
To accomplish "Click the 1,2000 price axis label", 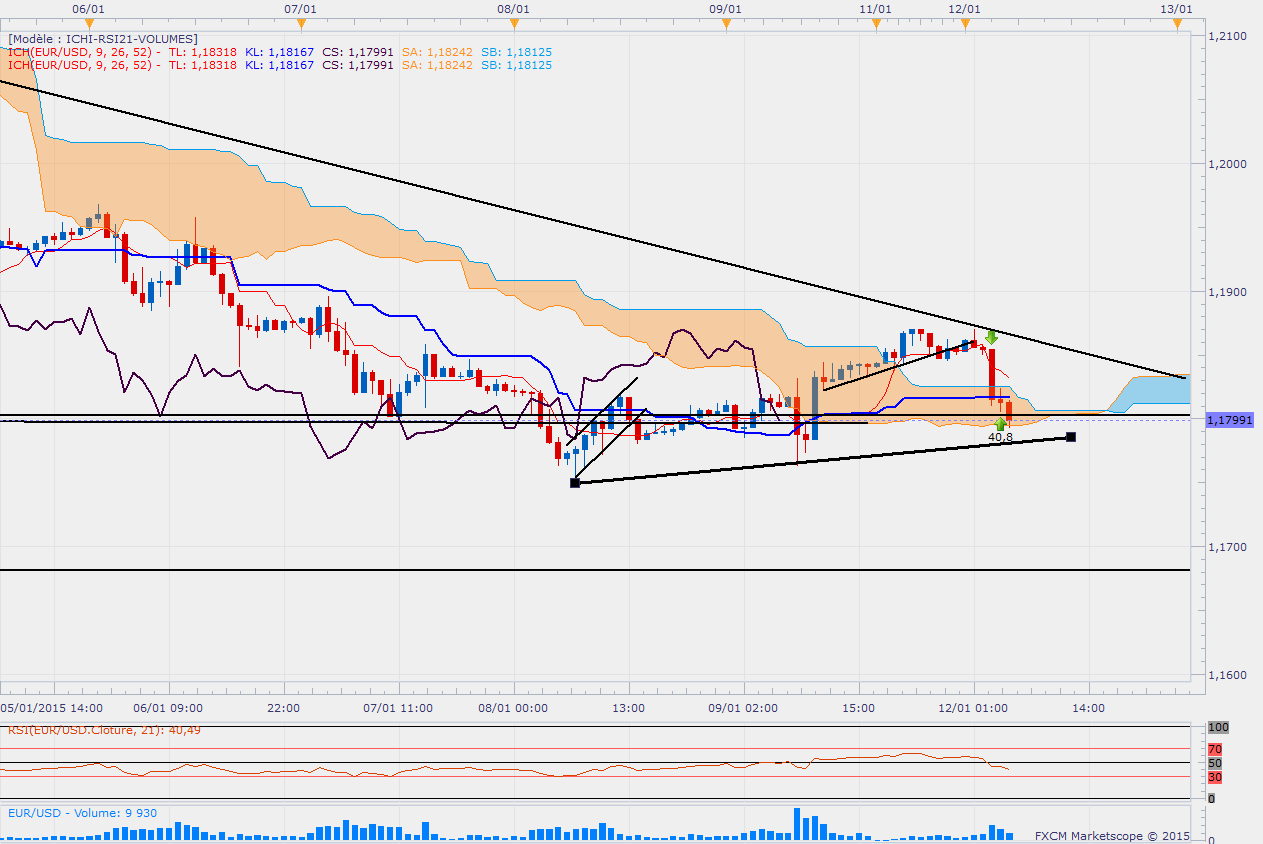I will coord(1228,164).
